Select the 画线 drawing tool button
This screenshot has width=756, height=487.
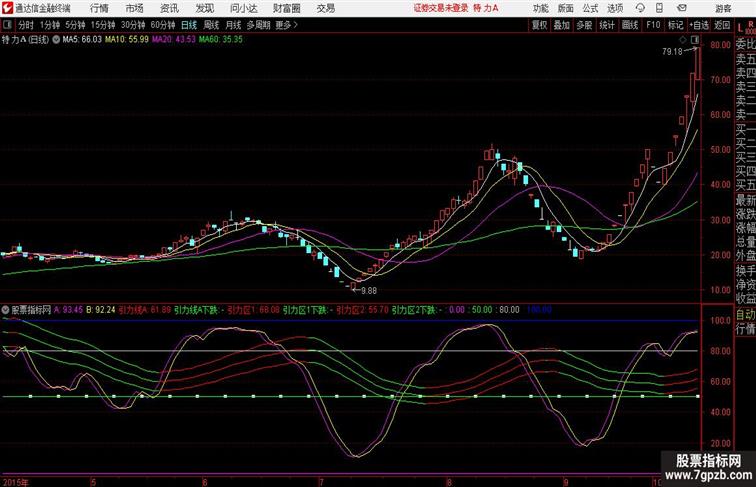tap(630, 25)
